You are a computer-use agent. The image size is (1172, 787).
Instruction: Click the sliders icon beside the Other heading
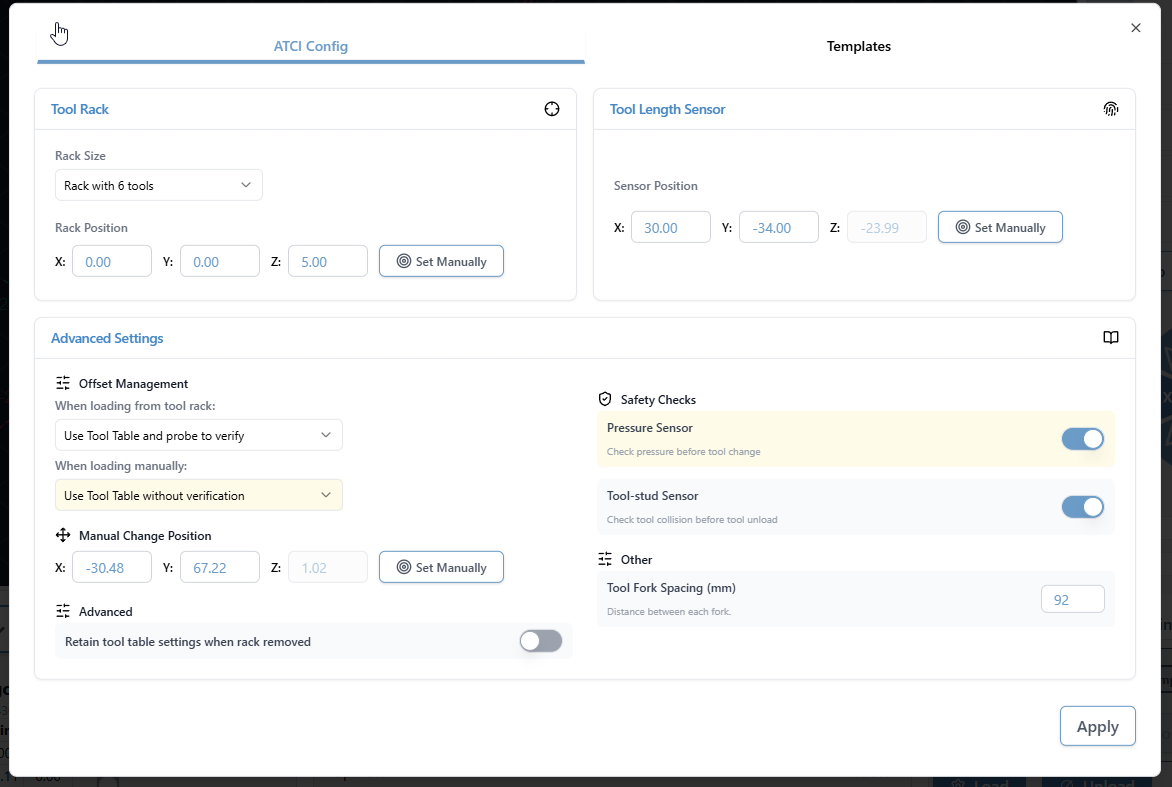(x=605, y=559)
